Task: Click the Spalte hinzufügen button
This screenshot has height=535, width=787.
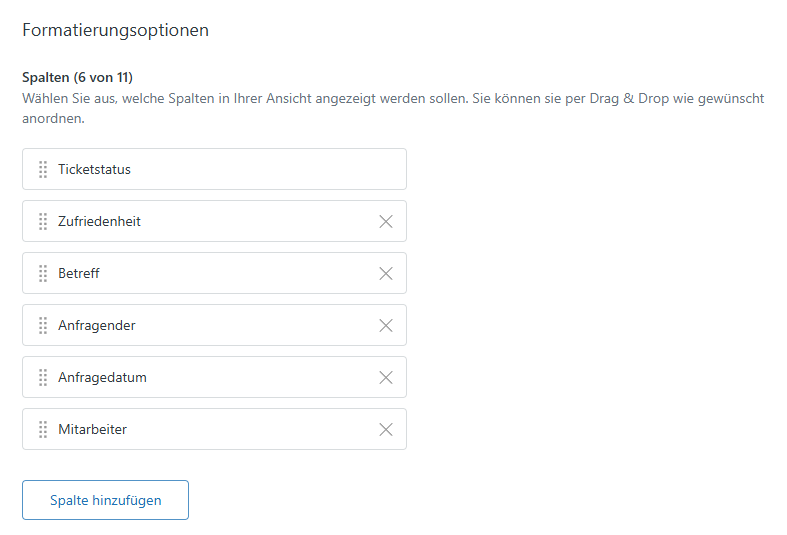Action: point(105,500)
